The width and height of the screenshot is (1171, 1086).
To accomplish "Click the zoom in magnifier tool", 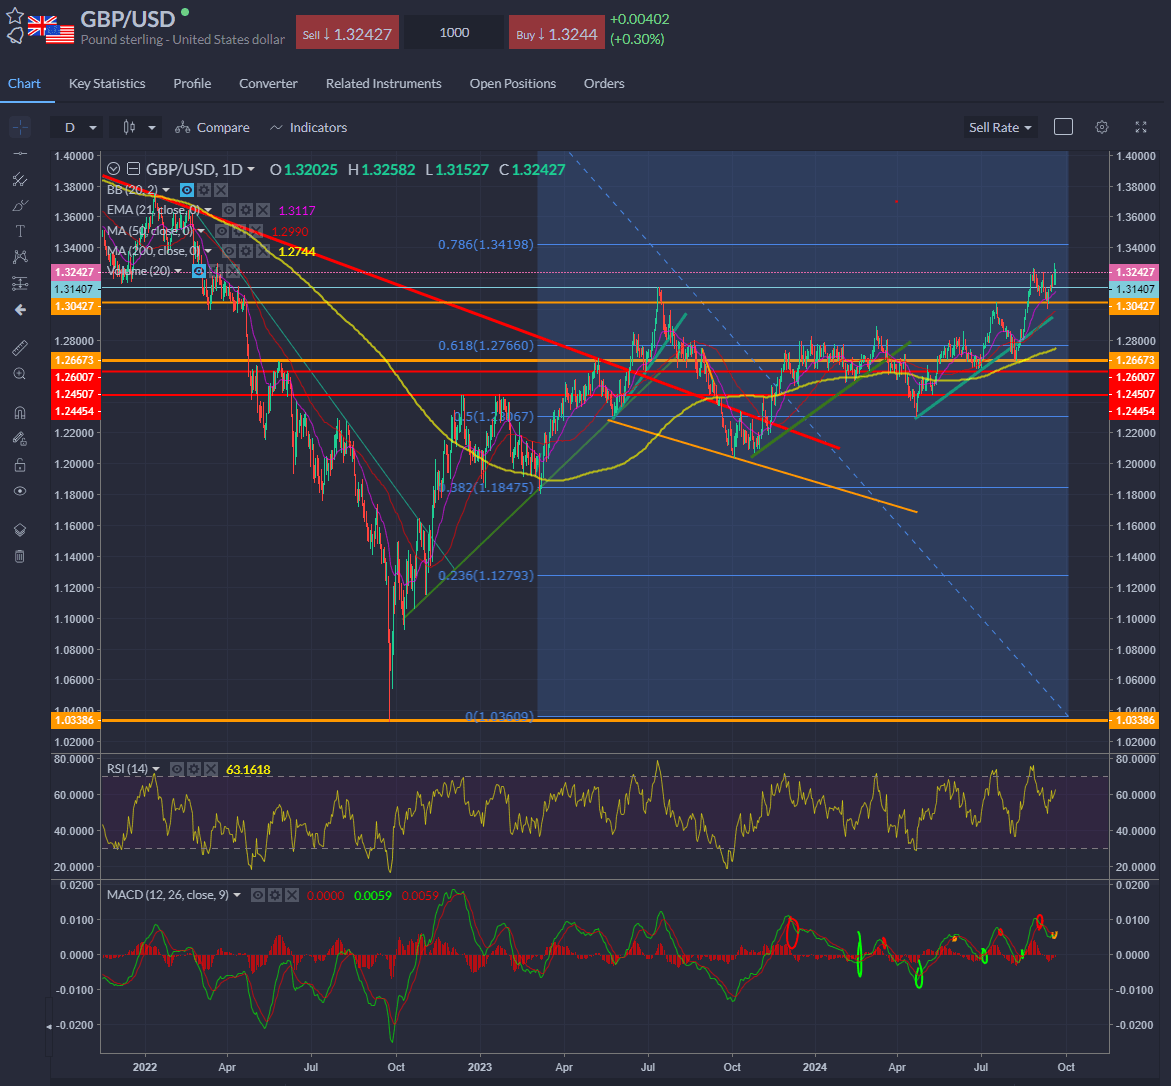I will click(19, 373).
